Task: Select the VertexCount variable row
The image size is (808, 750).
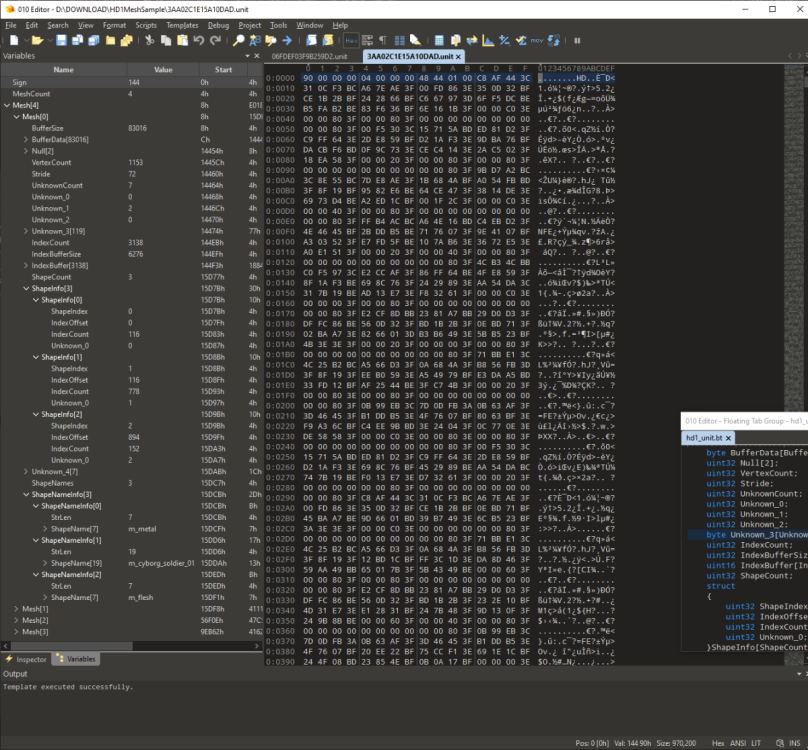Action: [52, 162]
